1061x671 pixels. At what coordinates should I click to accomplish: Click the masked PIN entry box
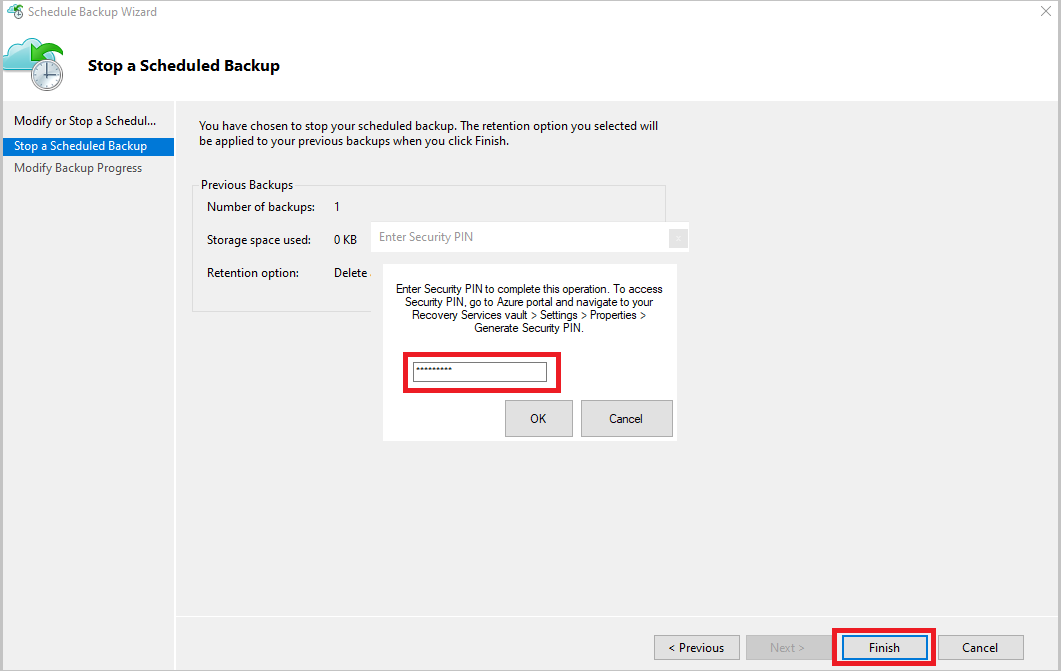[481, 371]
